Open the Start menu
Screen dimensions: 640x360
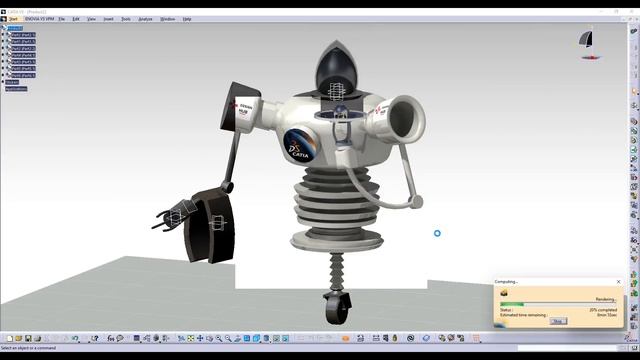[x=13, y=19]
